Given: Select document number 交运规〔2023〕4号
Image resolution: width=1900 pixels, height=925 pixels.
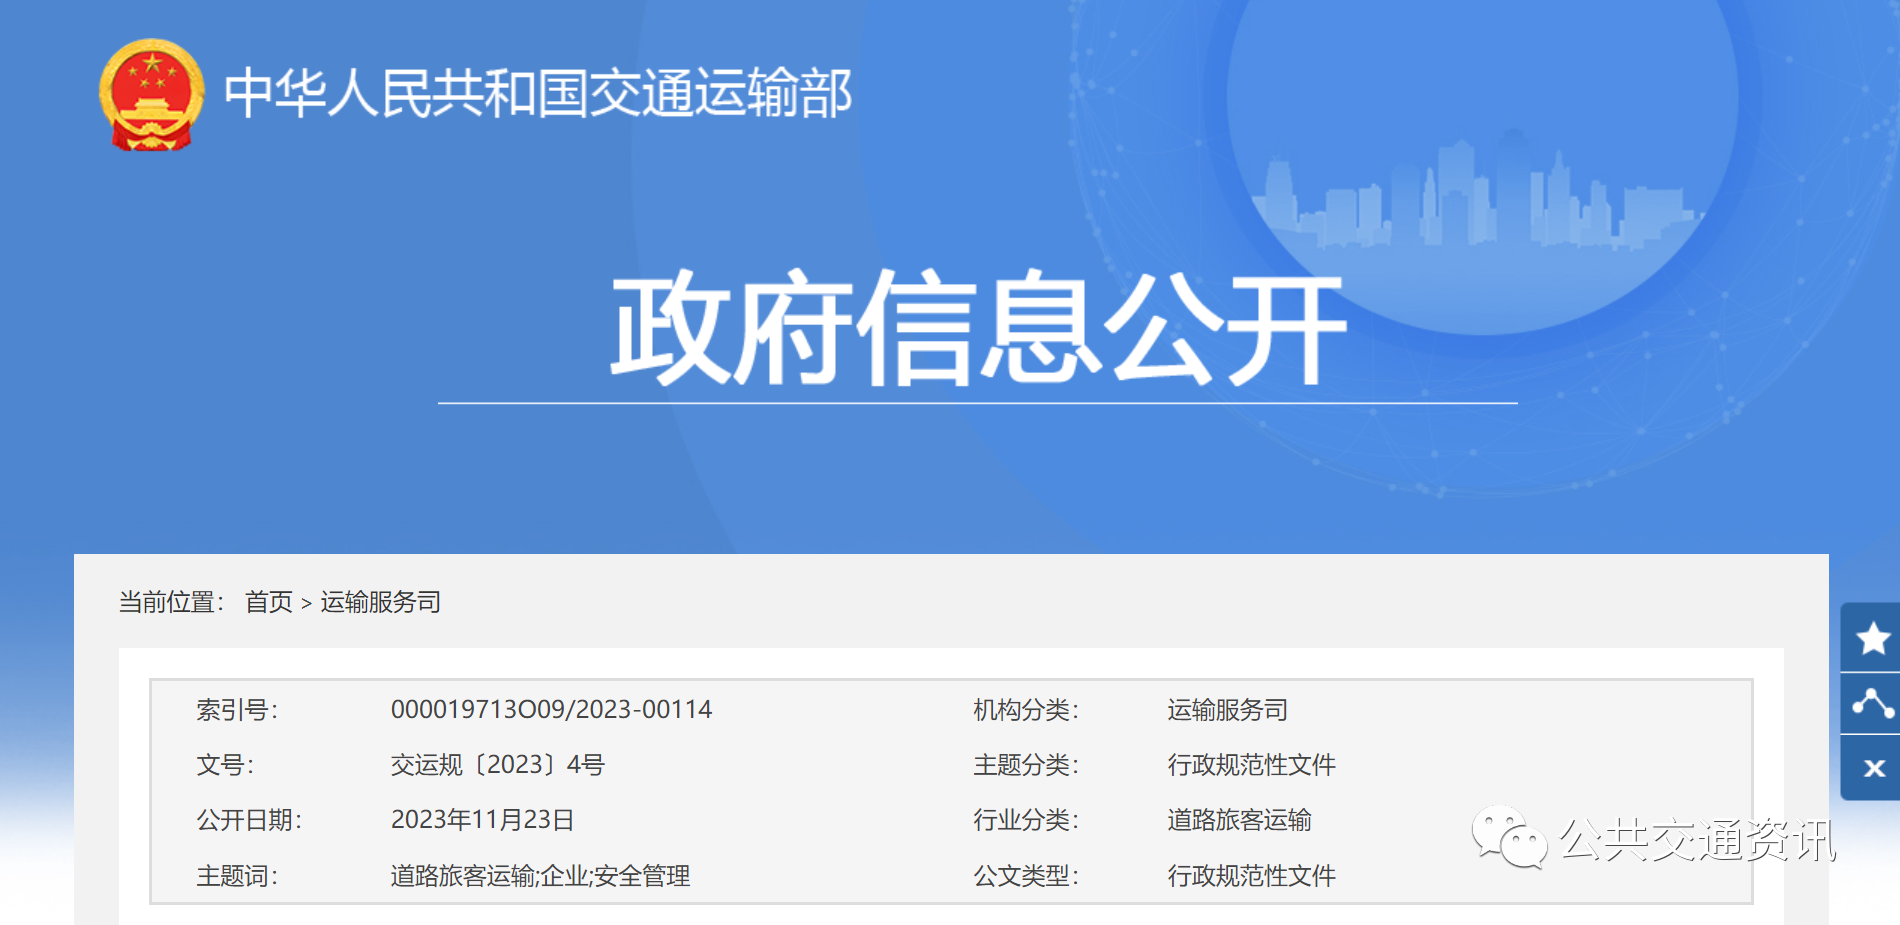Looking at the screenshot, I should 497,765.
